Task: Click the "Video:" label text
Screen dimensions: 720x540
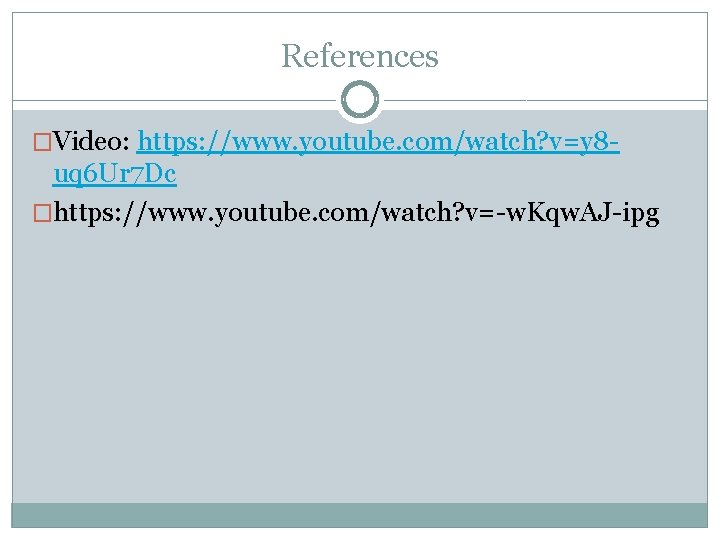Action: pyautogui.click(x=91, y=141)
